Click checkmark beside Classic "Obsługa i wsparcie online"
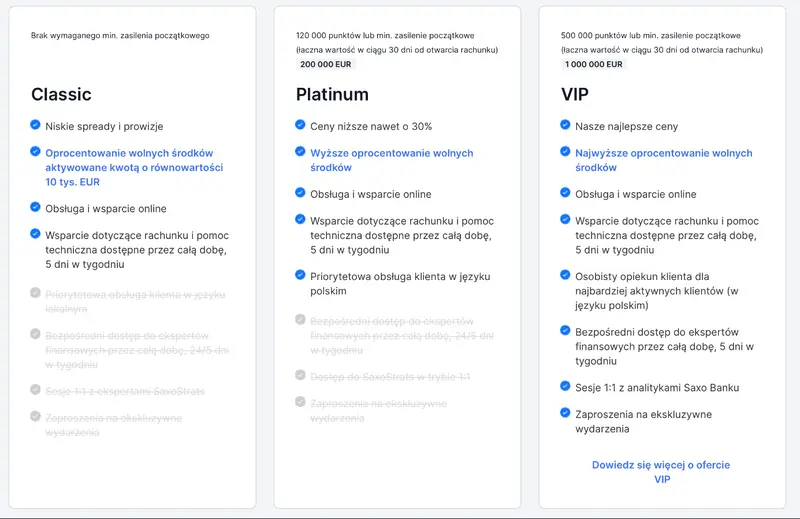The width and height of the screenshot is (800, 519). pyautogui.click(x=36, y=208)
